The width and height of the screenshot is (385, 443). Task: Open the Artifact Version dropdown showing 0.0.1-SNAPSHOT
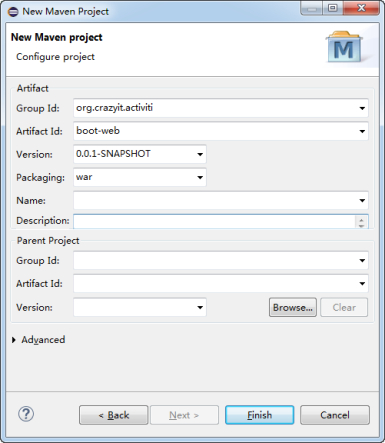[x=200, y=154]
